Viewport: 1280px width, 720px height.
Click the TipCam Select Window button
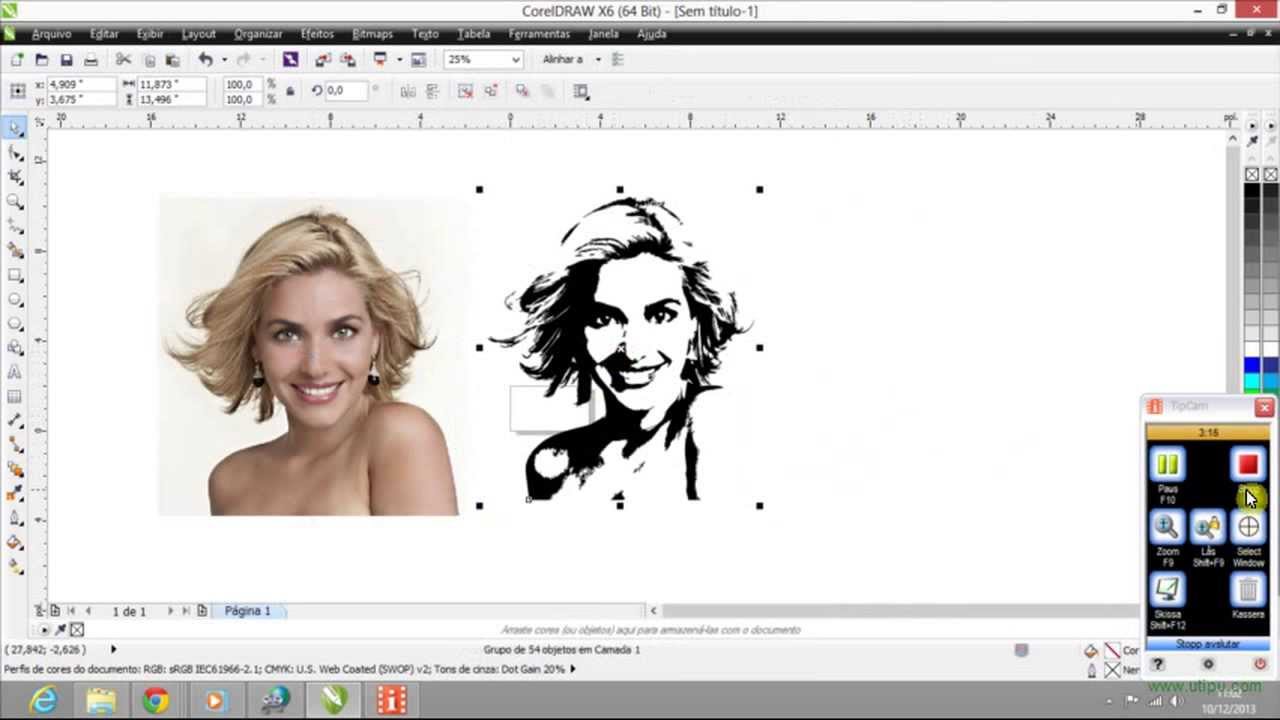(x=1248, y=527)
